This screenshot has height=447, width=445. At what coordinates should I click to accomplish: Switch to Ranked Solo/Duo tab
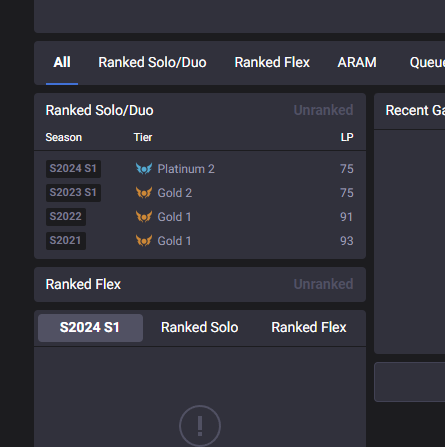click(152, 62)
